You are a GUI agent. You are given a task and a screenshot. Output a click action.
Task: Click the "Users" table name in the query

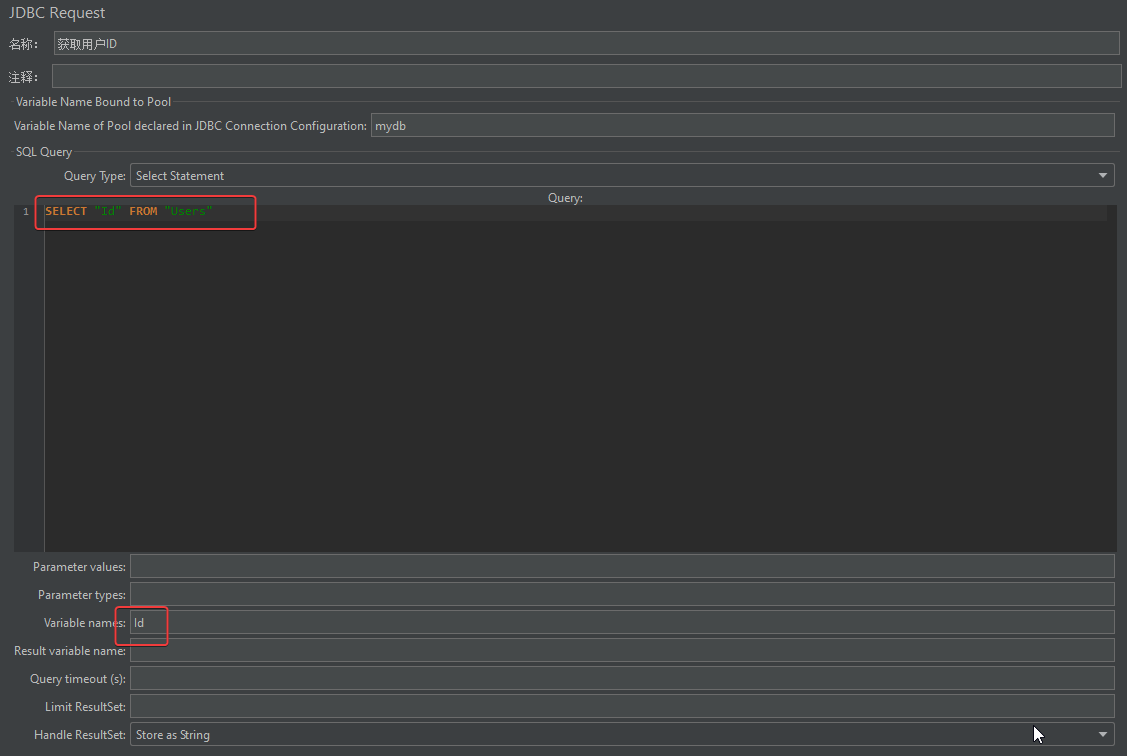click(x=189, y=212)
